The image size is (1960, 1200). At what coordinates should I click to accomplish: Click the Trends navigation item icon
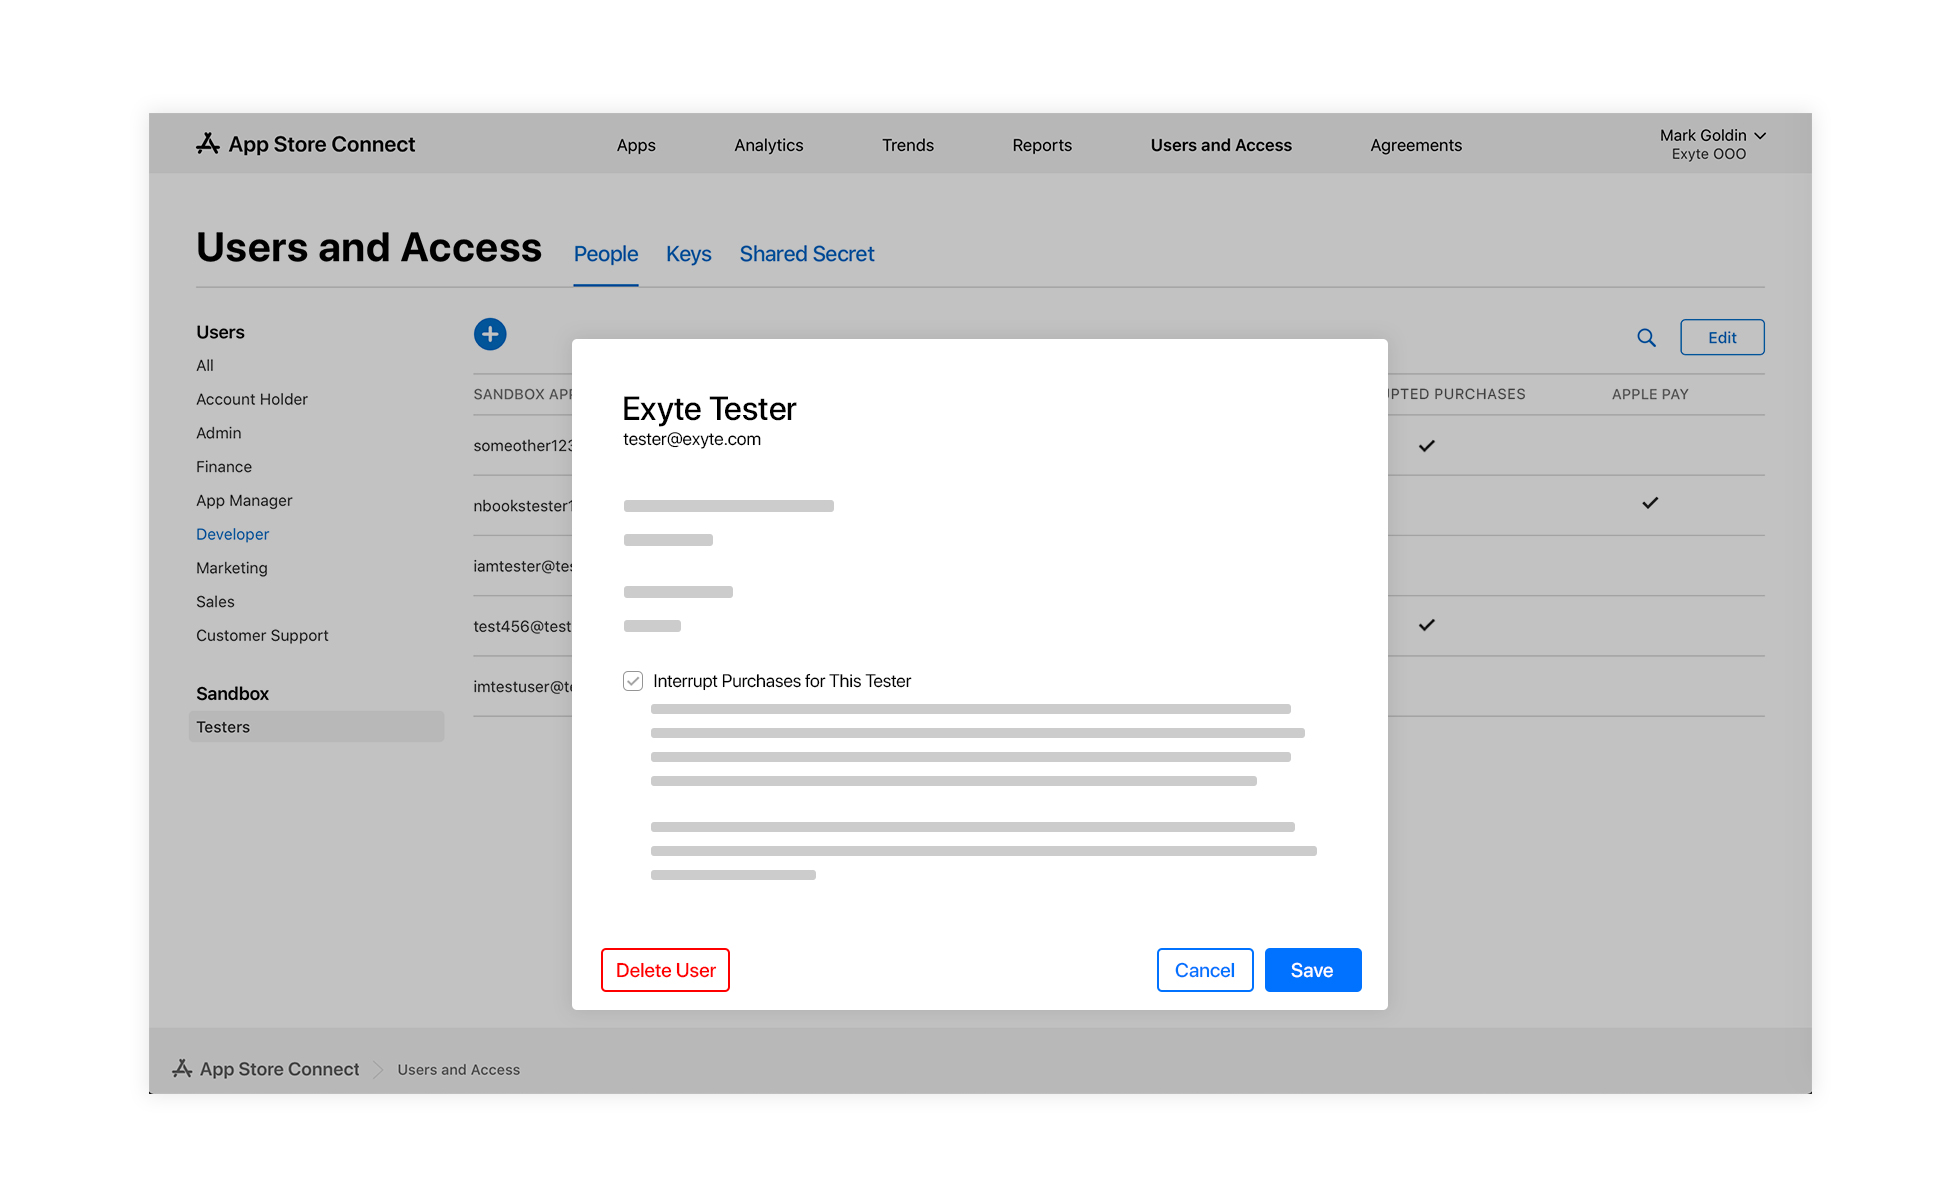click(906, 143)
